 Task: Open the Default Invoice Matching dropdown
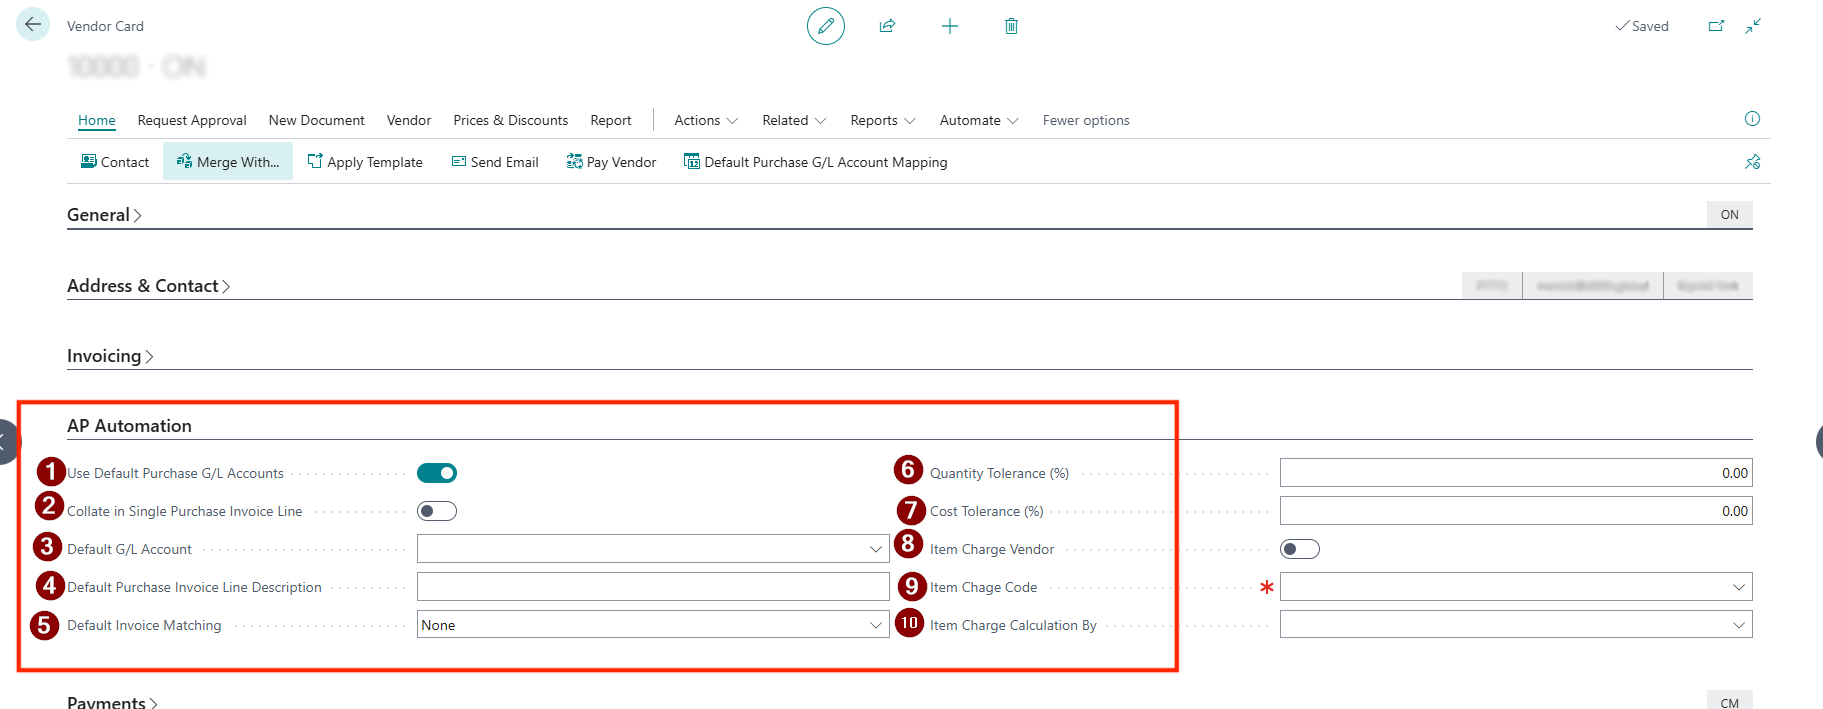[875, 625]
